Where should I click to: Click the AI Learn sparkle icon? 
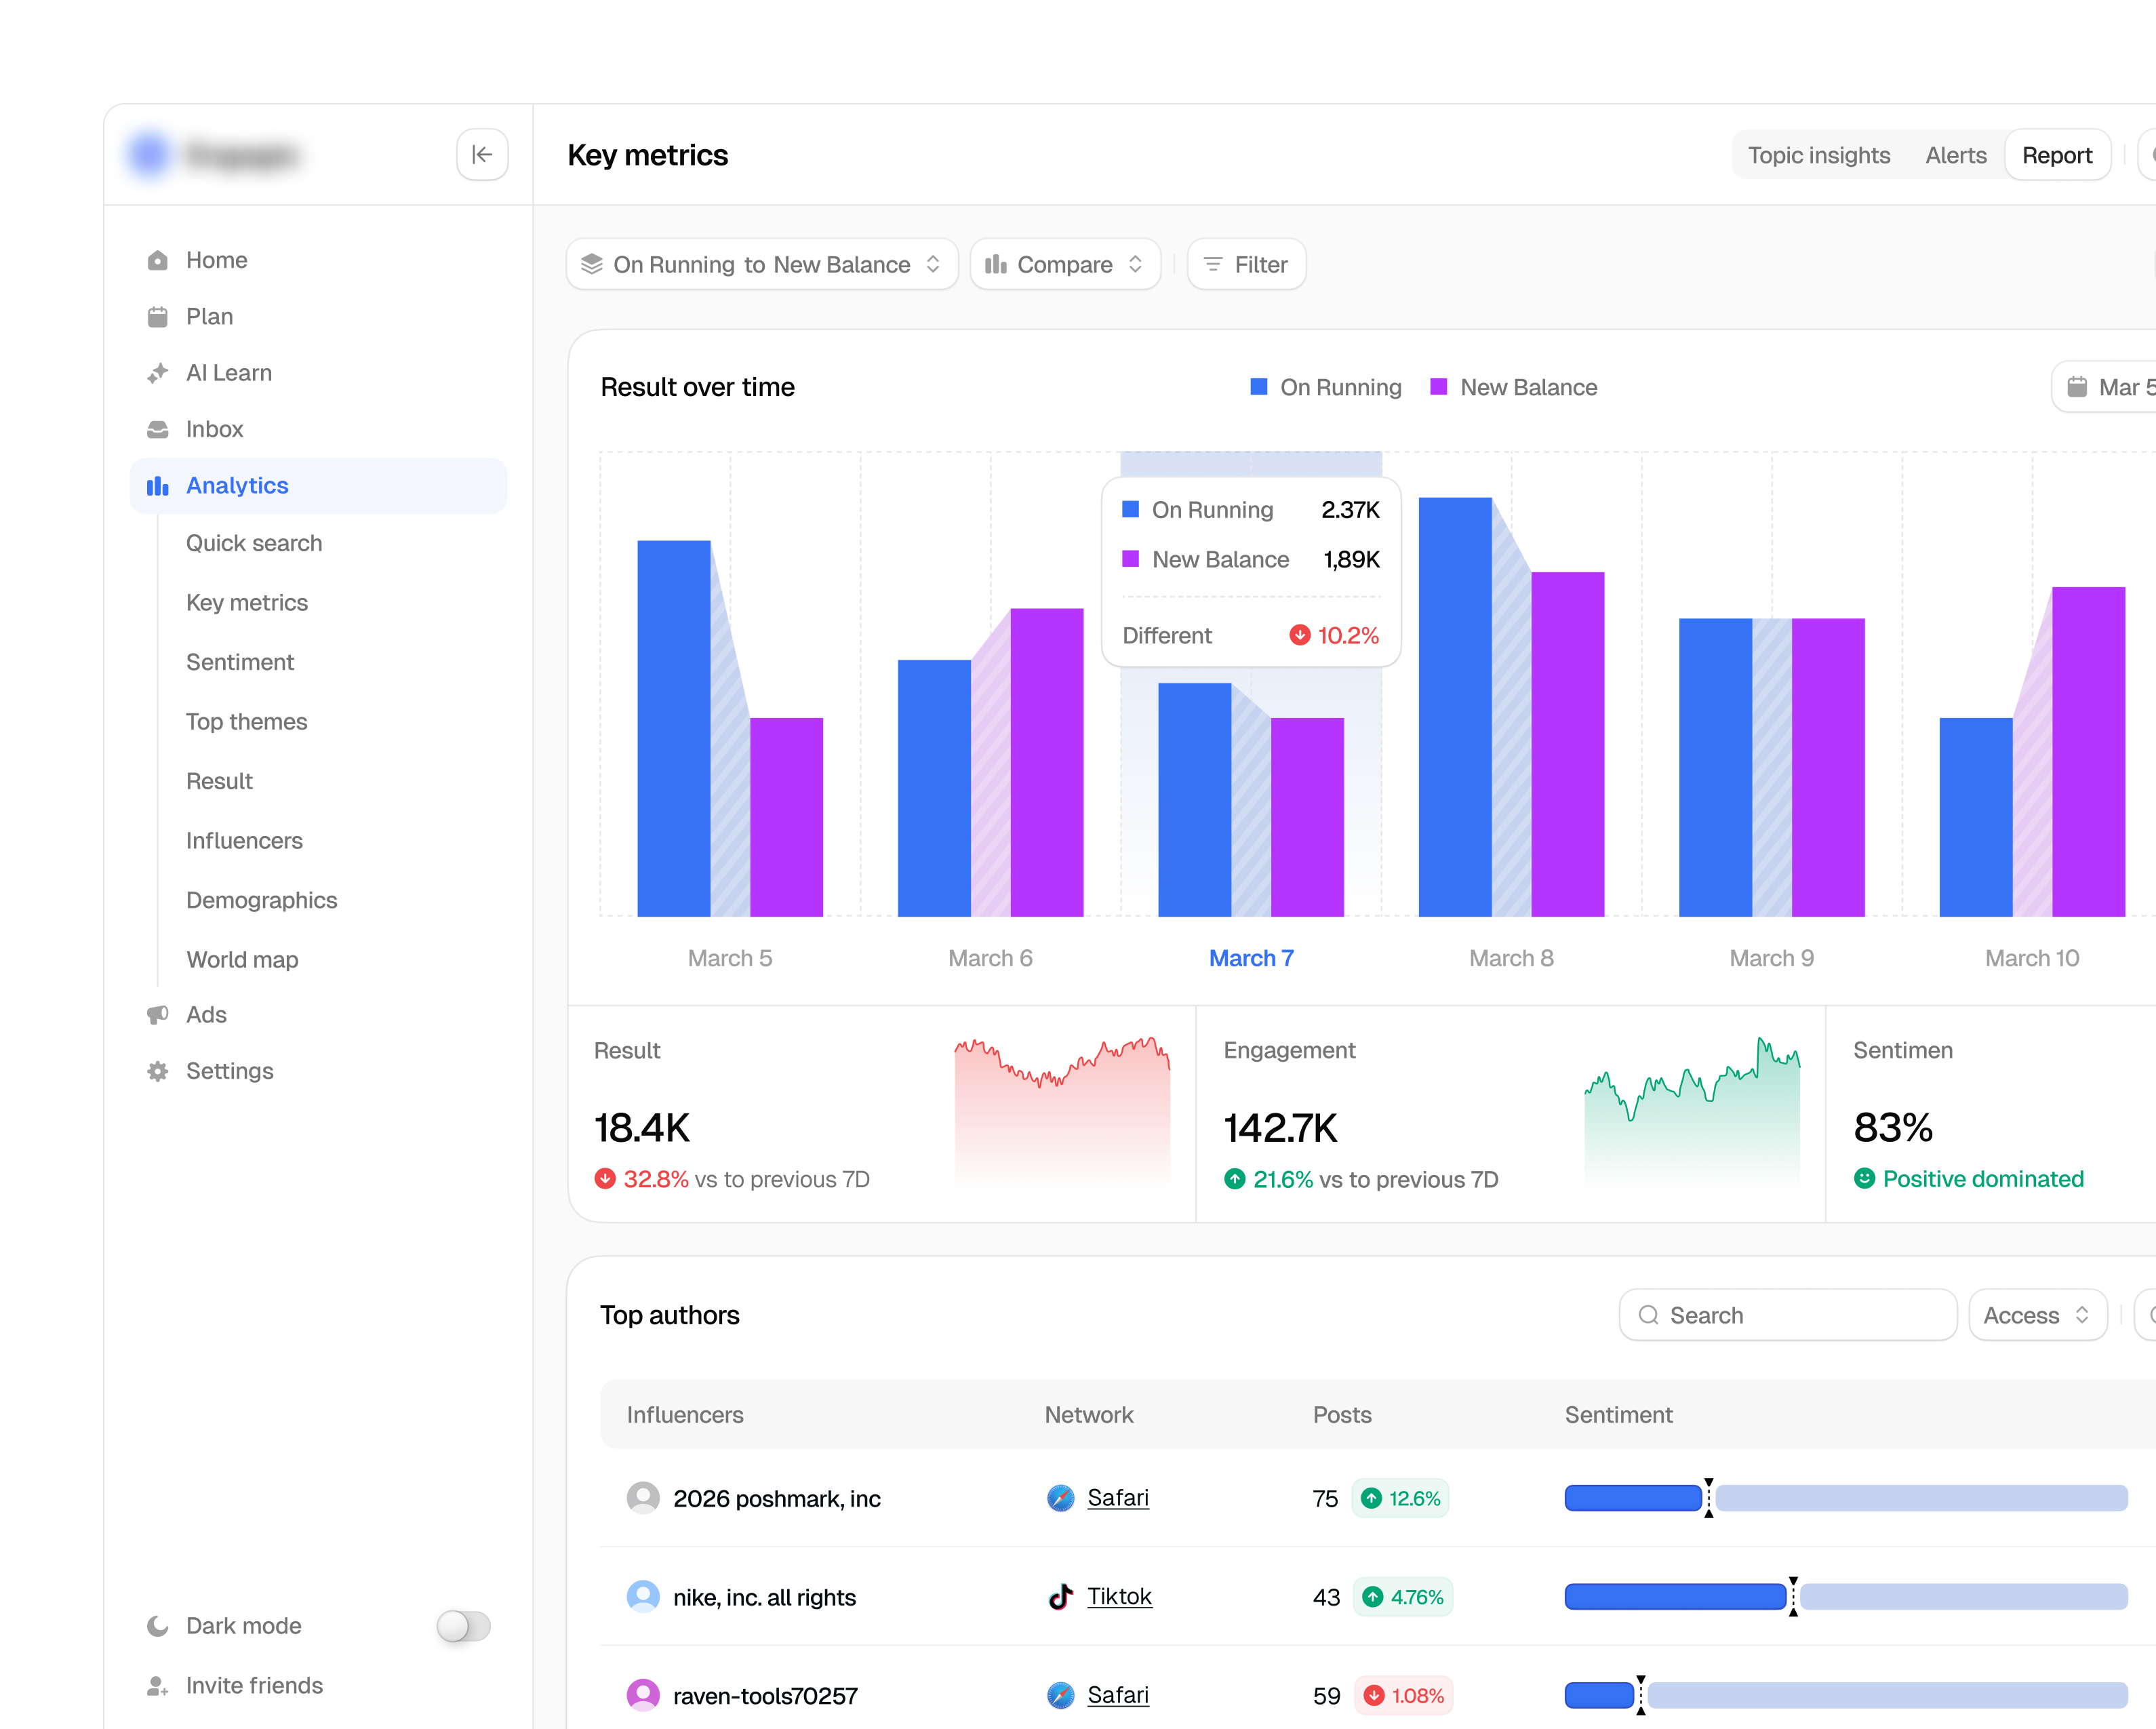click(x=158, y=373)
